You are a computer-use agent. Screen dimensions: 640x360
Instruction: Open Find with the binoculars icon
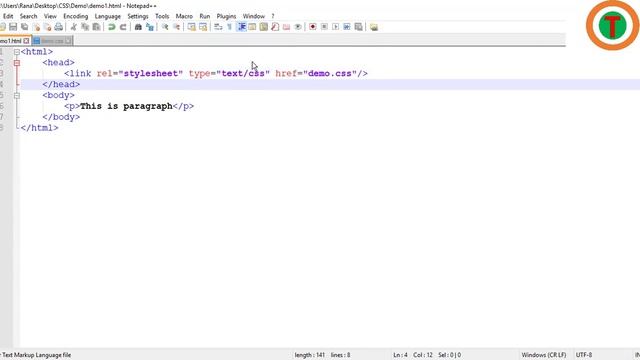coord(138,27)
